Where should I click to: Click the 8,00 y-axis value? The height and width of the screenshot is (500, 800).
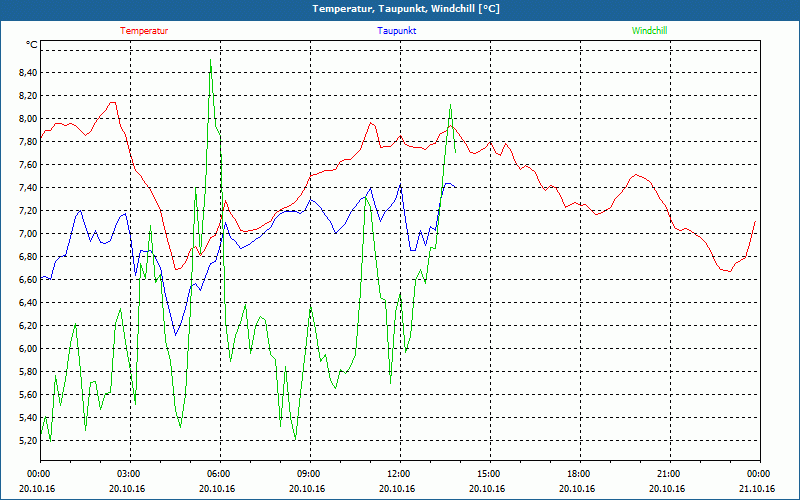point(28,119)
